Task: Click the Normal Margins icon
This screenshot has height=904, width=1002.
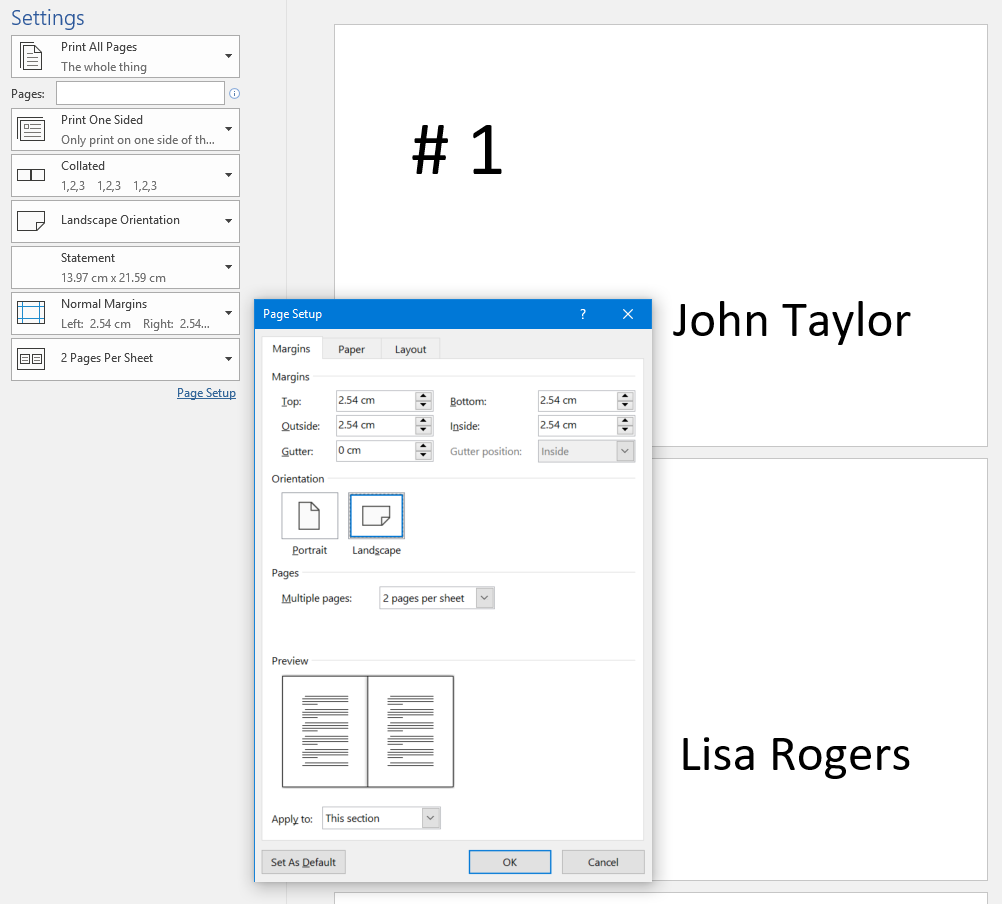Action: 32,314
